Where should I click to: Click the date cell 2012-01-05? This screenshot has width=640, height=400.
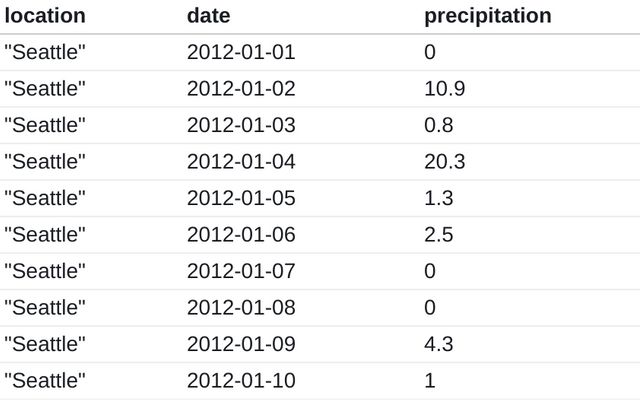241,198
